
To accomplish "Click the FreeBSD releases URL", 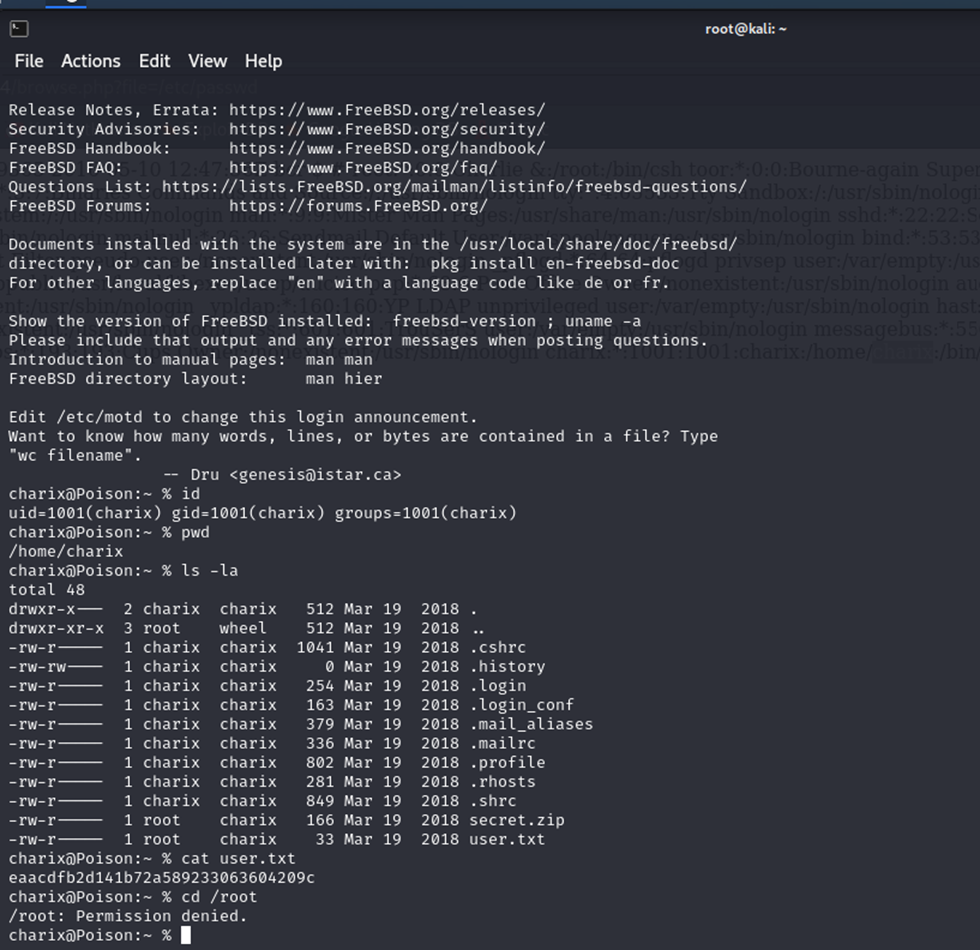I will [387, 110].
